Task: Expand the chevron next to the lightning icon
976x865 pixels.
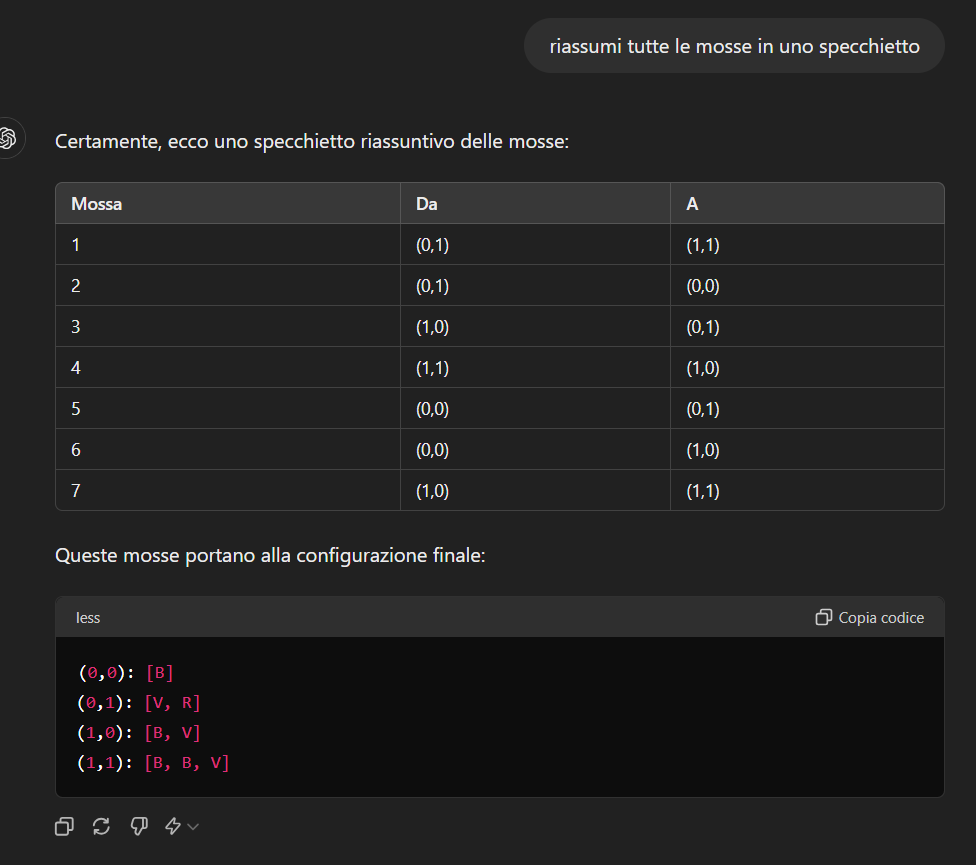Action: (193, 826)
